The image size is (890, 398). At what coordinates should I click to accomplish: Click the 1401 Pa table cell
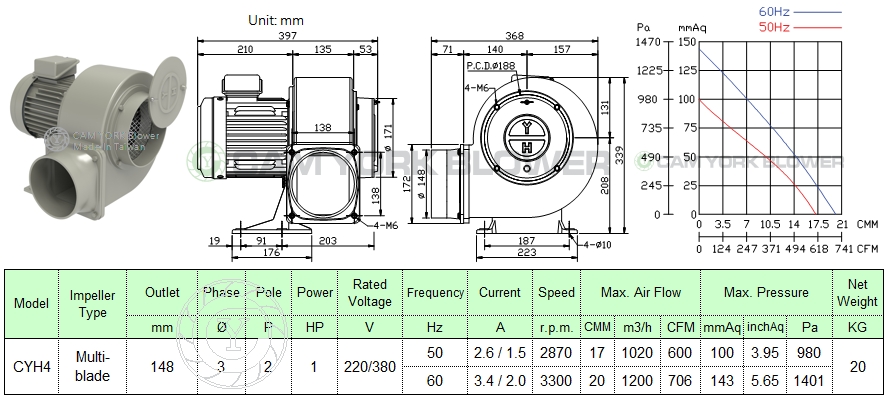click(x=809, y=380)
